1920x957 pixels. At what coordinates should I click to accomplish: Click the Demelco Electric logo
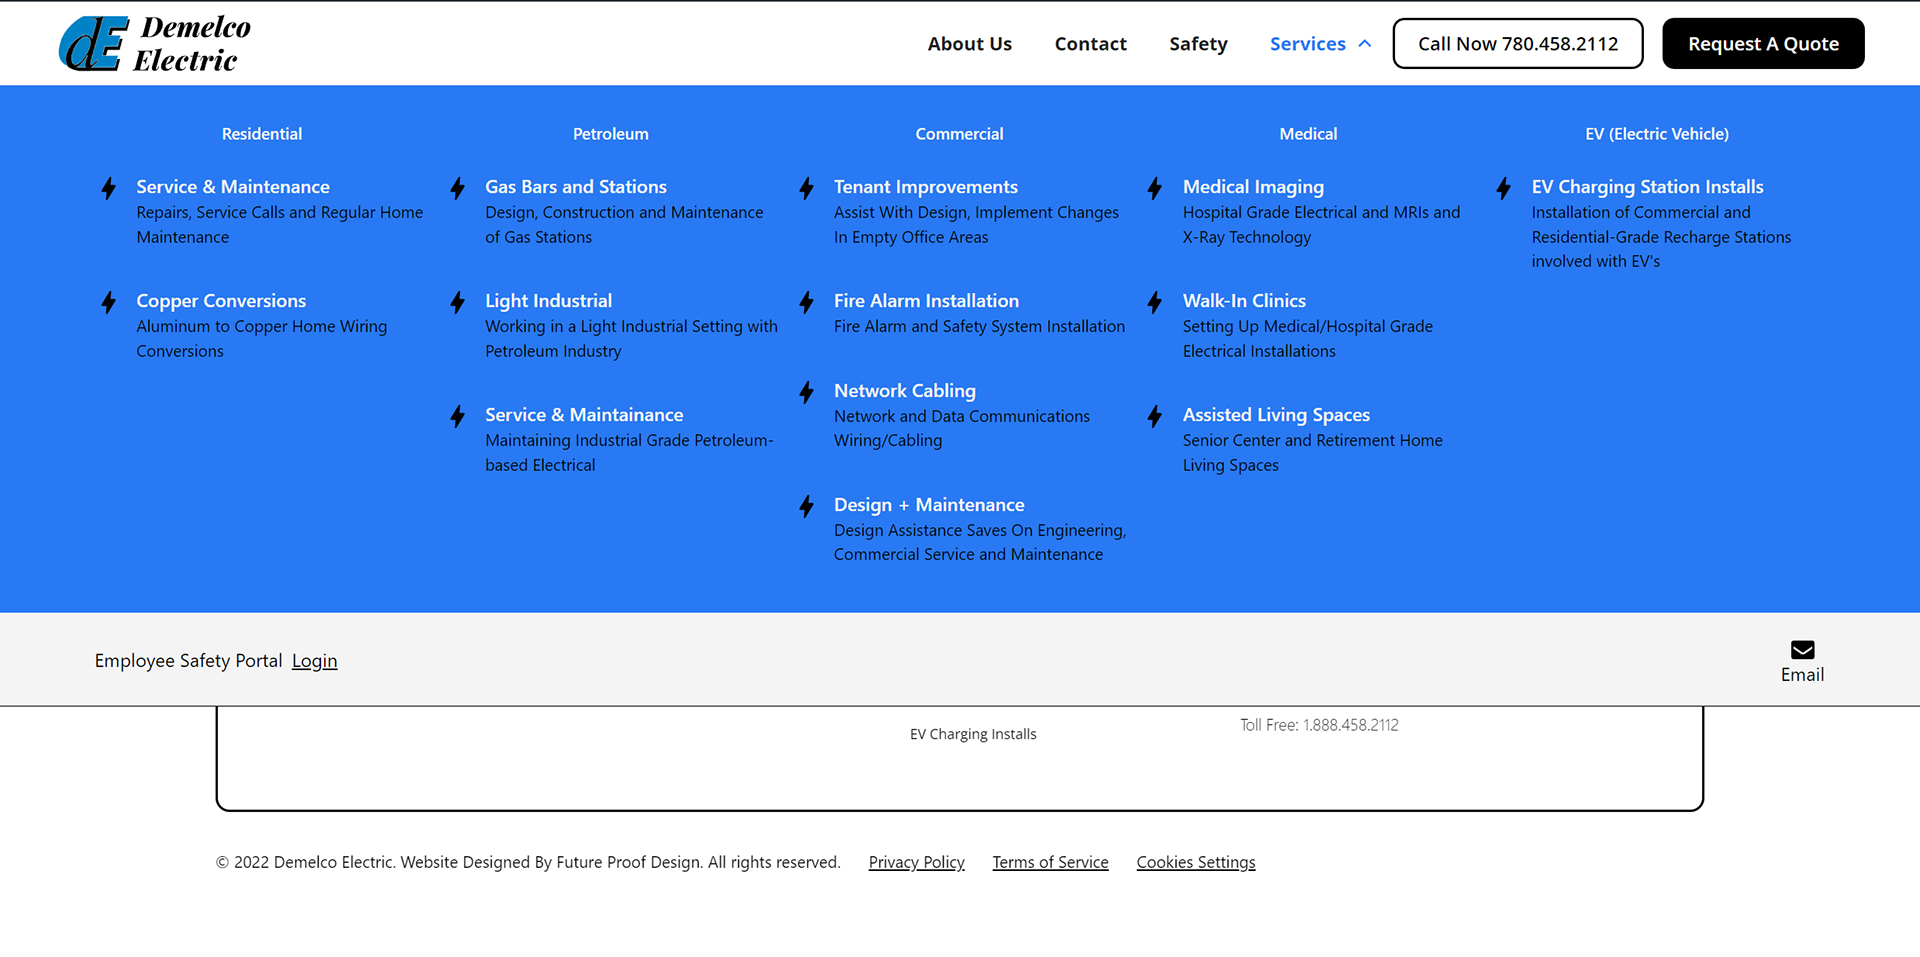point(155,44)
